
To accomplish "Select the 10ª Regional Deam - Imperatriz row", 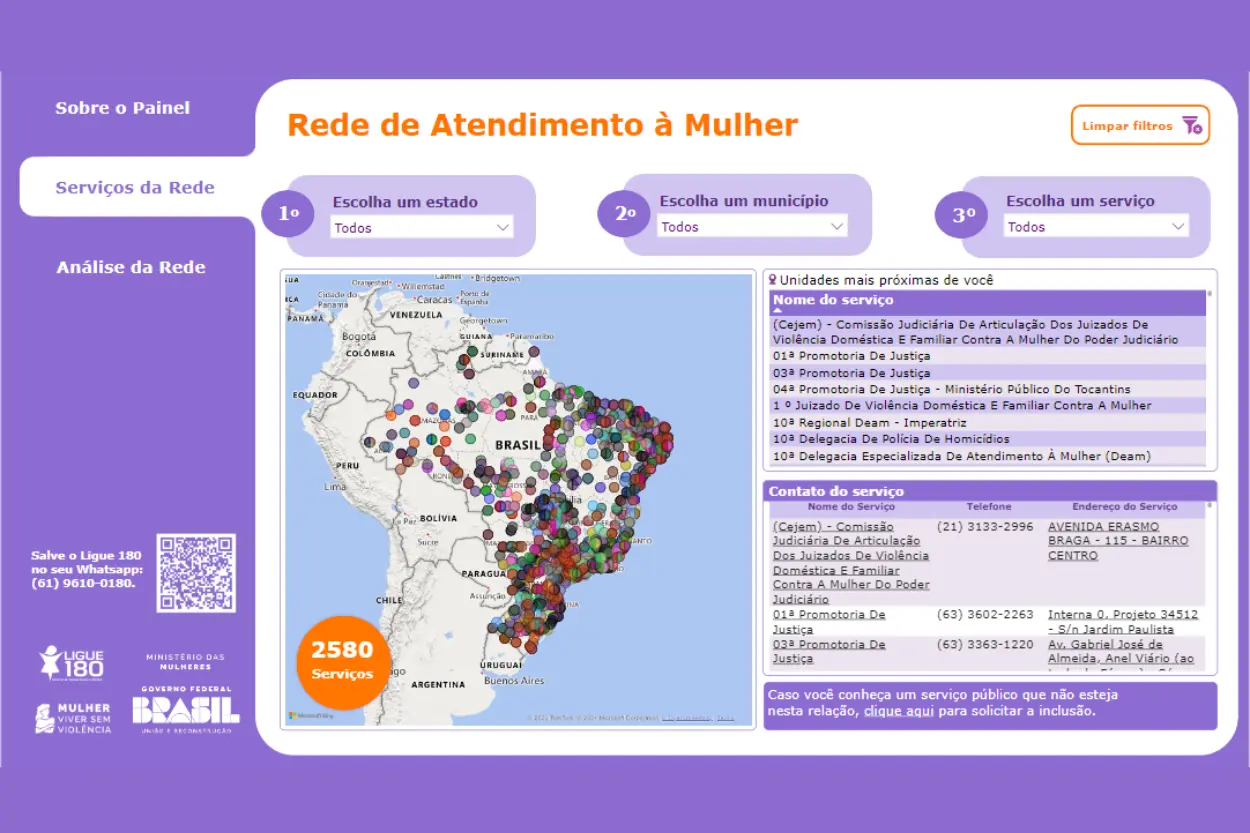I will (988, 422).
